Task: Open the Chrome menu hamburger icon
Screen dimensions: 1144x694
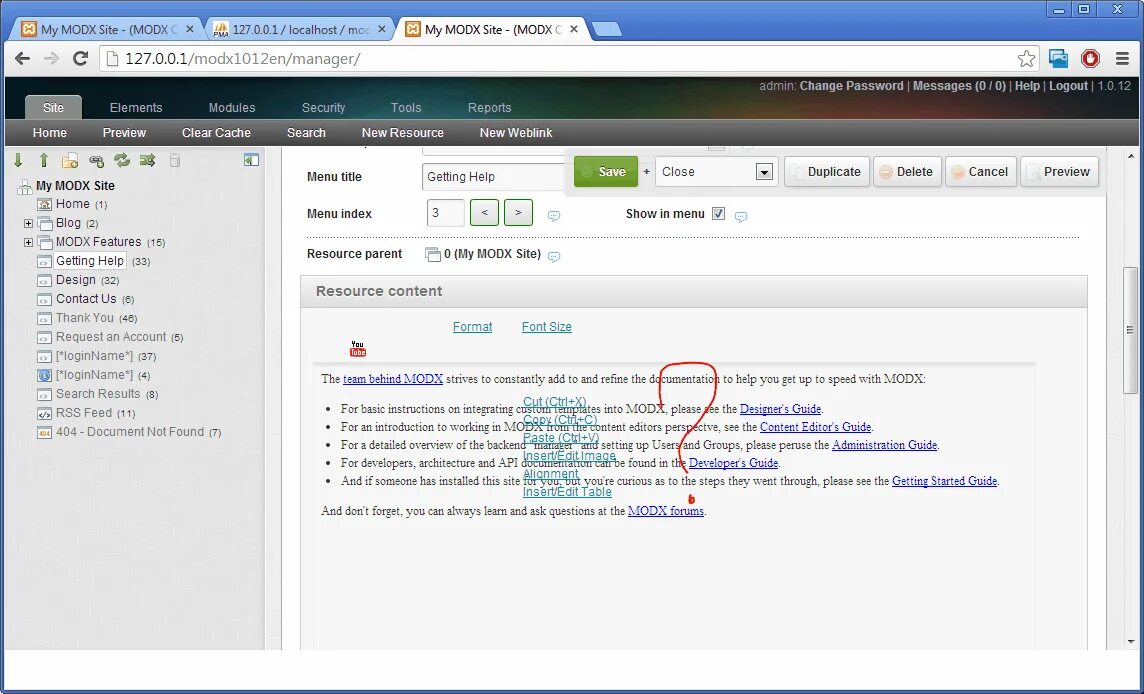Action: pyautogui.click(x=1123, y=58)
